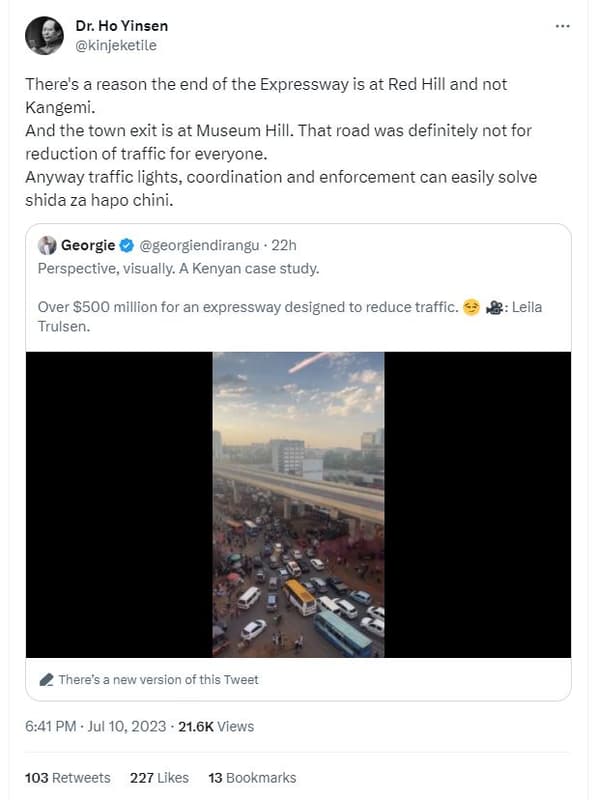Click the verified blue checkmark next to Georgie
The height and width of the screenshot is (800, 598).
pos(125,242)
